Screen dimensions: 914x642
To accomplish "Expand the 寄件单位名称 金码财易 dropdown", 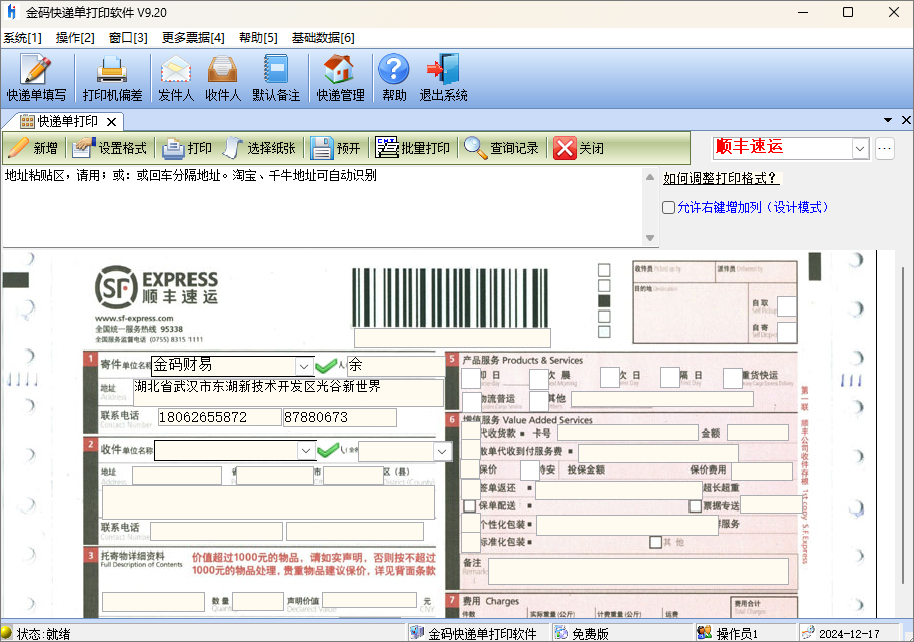I will click(304, 366).
